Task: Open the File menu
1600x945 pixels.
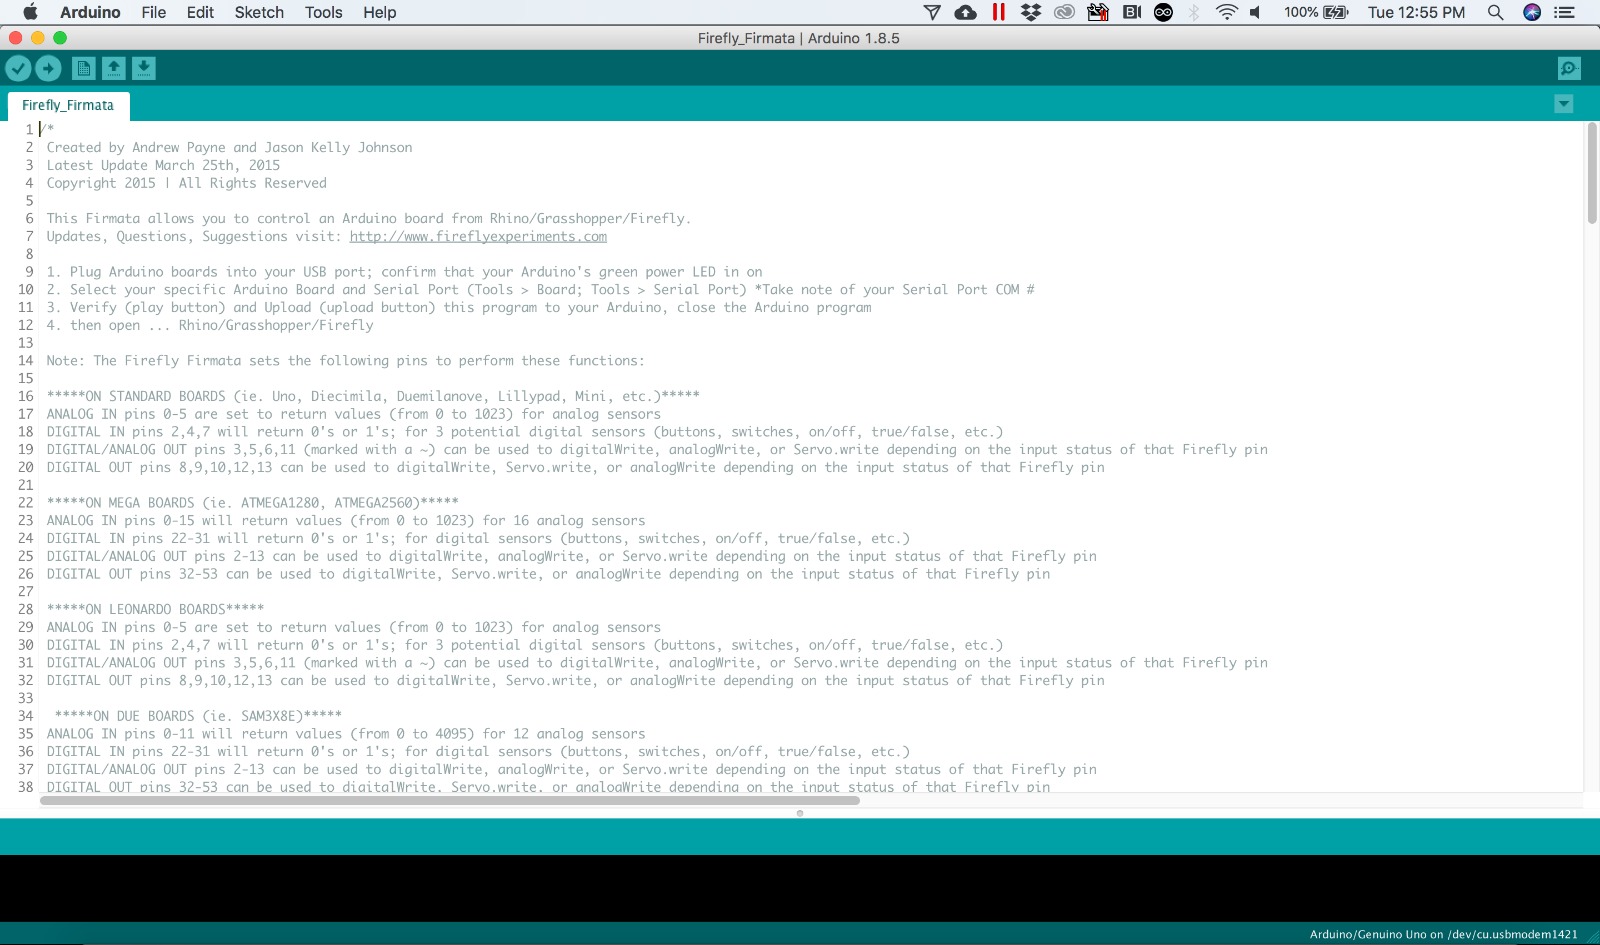Action: (x=154, y=12)
